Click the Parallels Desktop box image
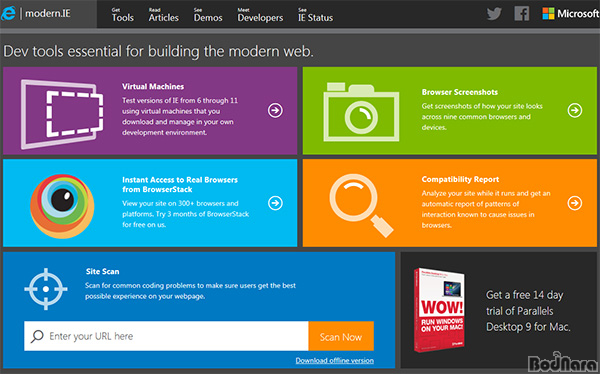 [439, 310]
